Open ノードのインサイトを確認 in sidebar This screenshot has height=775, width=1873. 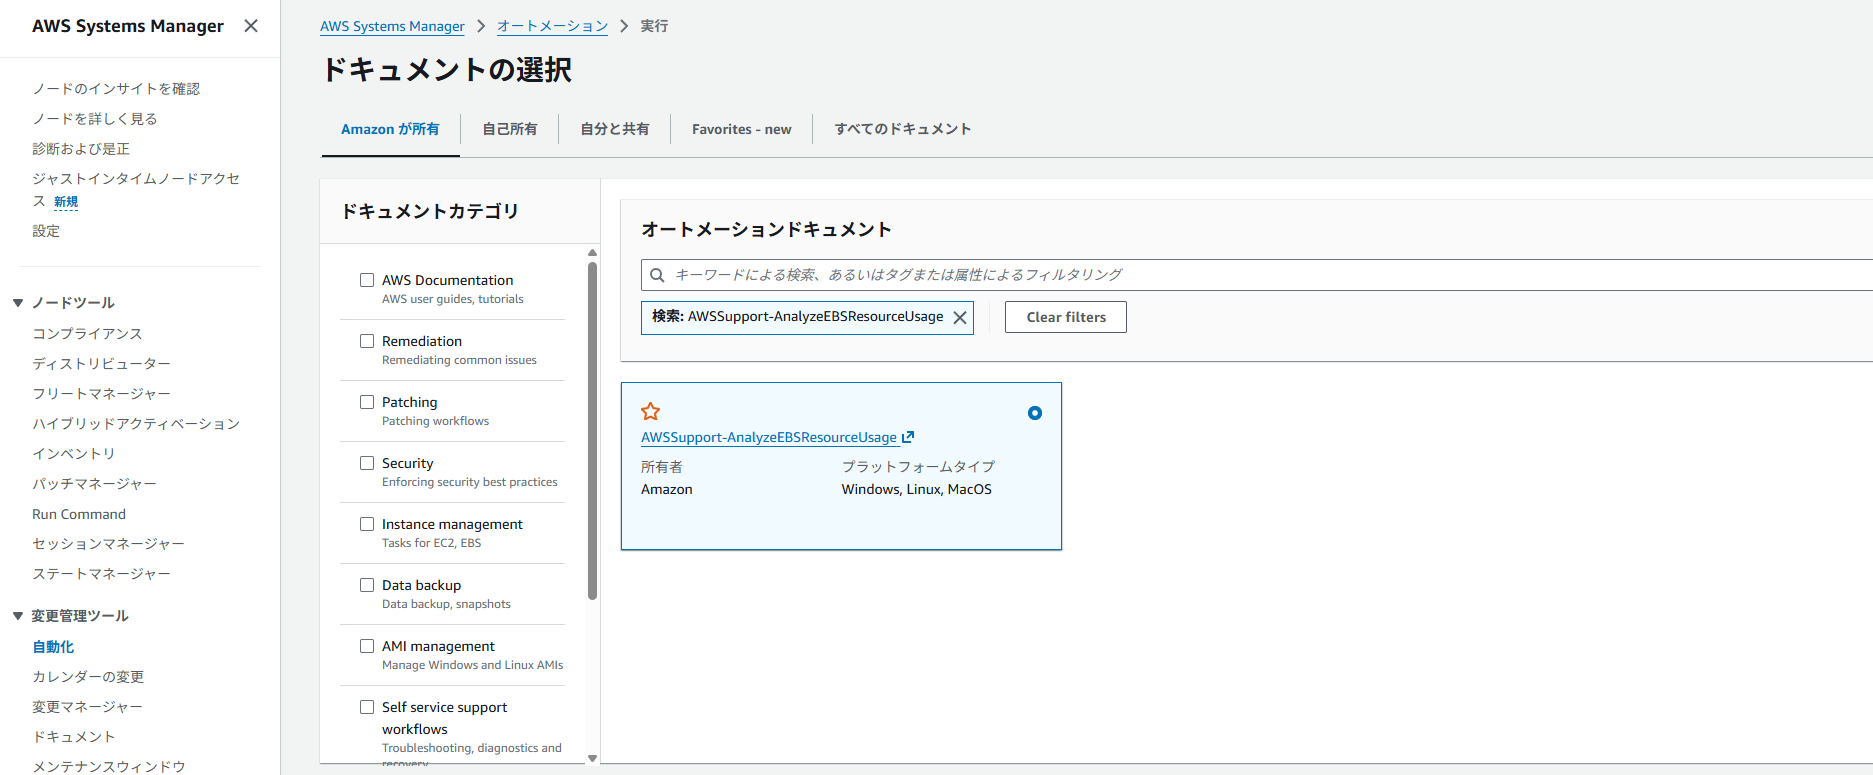[116, 89]
